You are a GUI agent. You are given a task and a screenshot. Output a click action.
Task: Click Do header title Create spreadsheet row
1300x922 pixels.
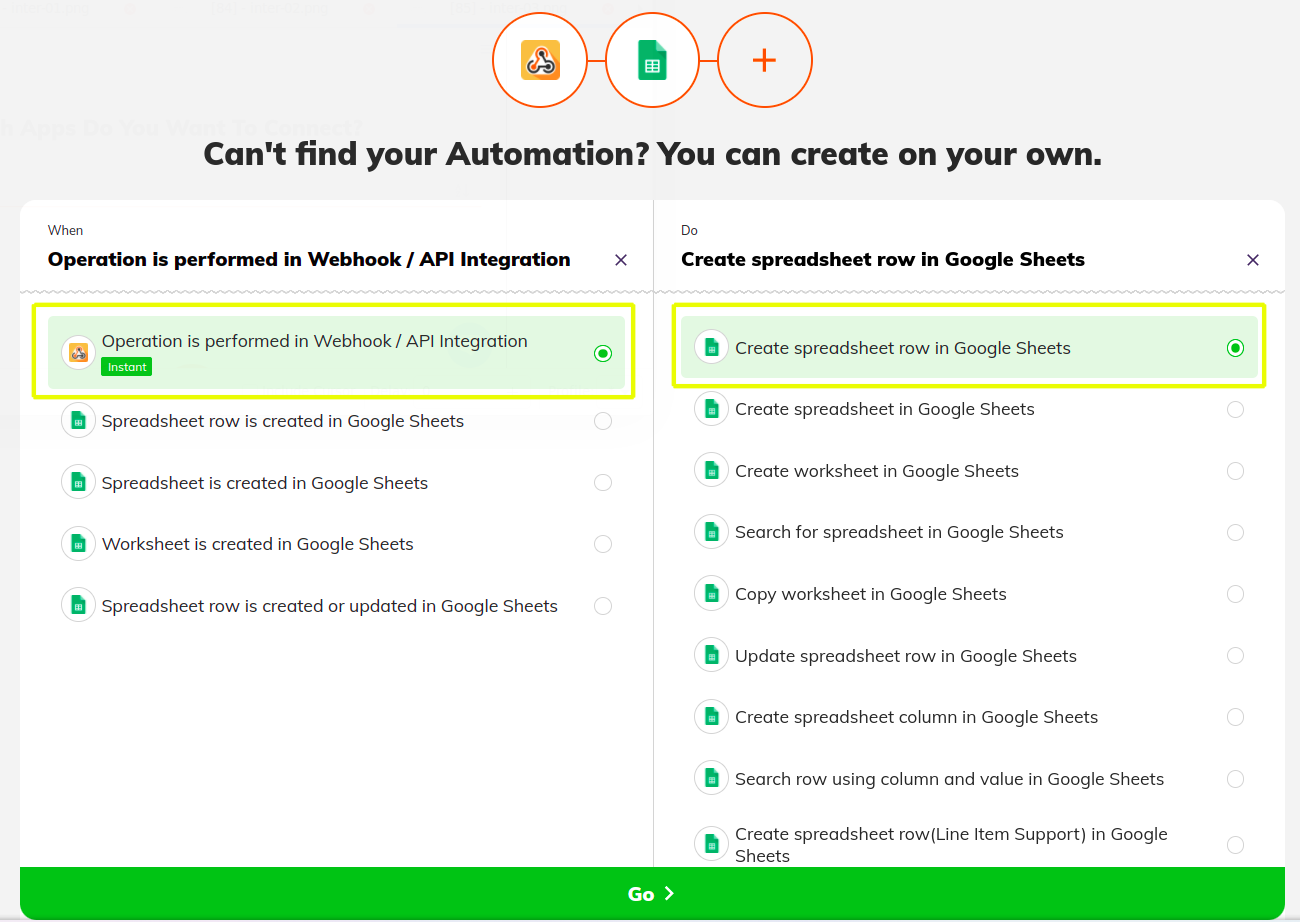pyautogui.click(x=883, y=260)
